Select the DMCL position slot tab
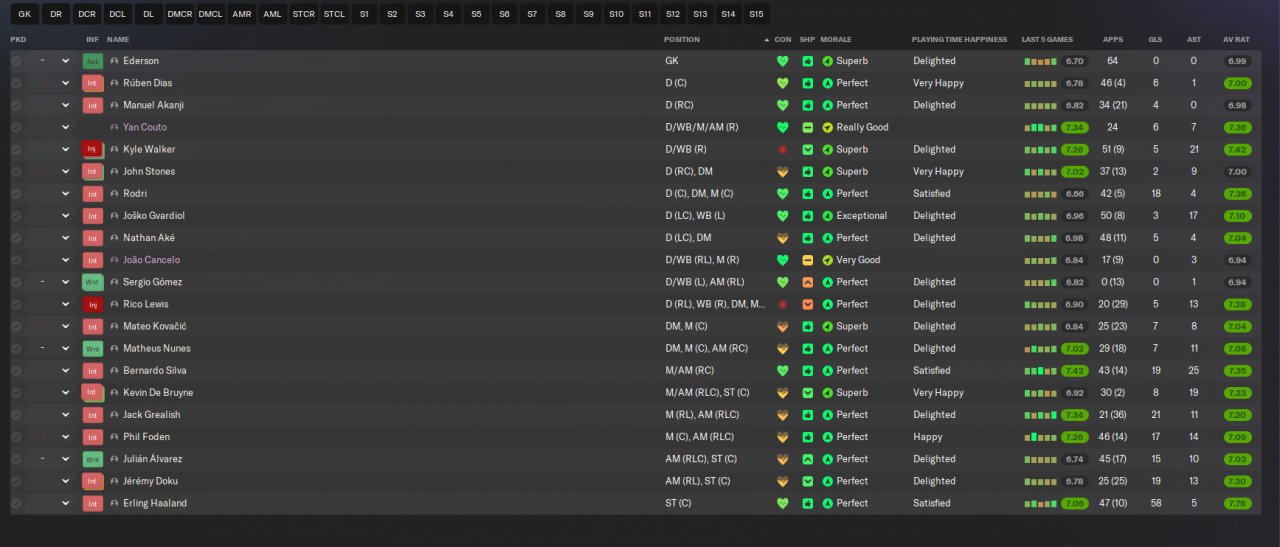1280x547 pixels. [211, 14]
